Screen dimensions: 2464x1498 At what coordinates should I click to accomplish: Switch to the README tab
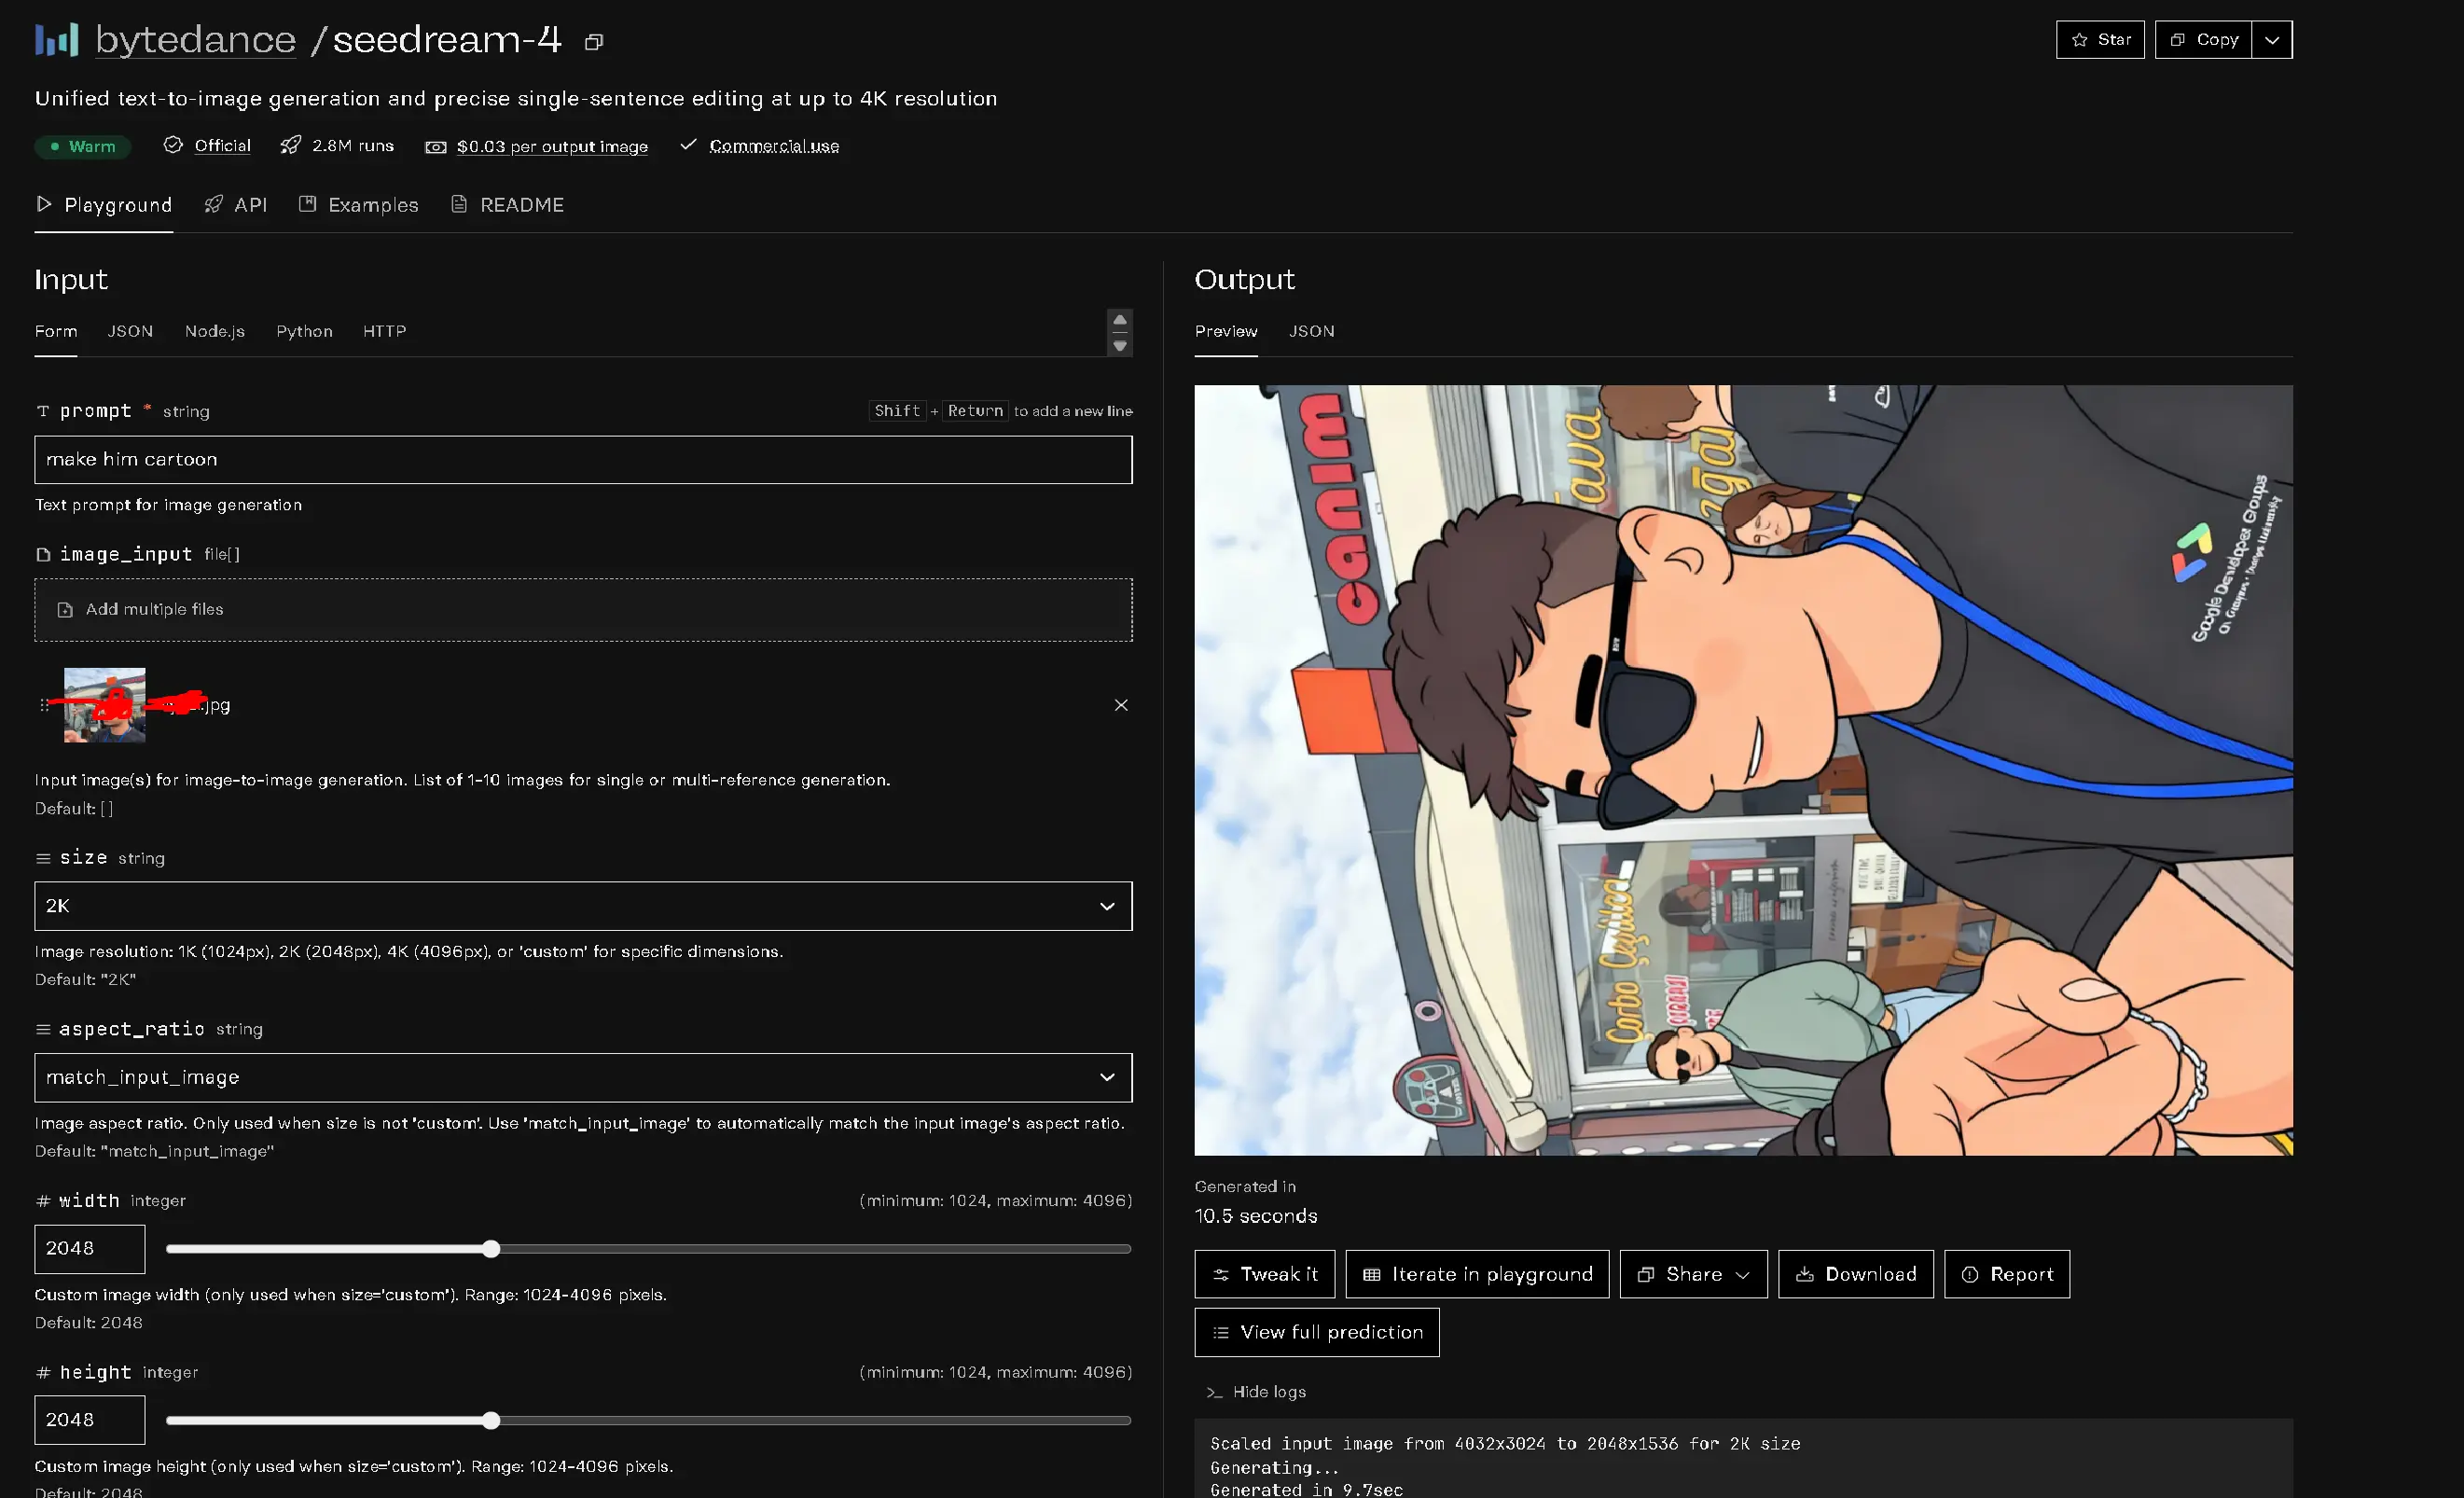tap(507, 205)
